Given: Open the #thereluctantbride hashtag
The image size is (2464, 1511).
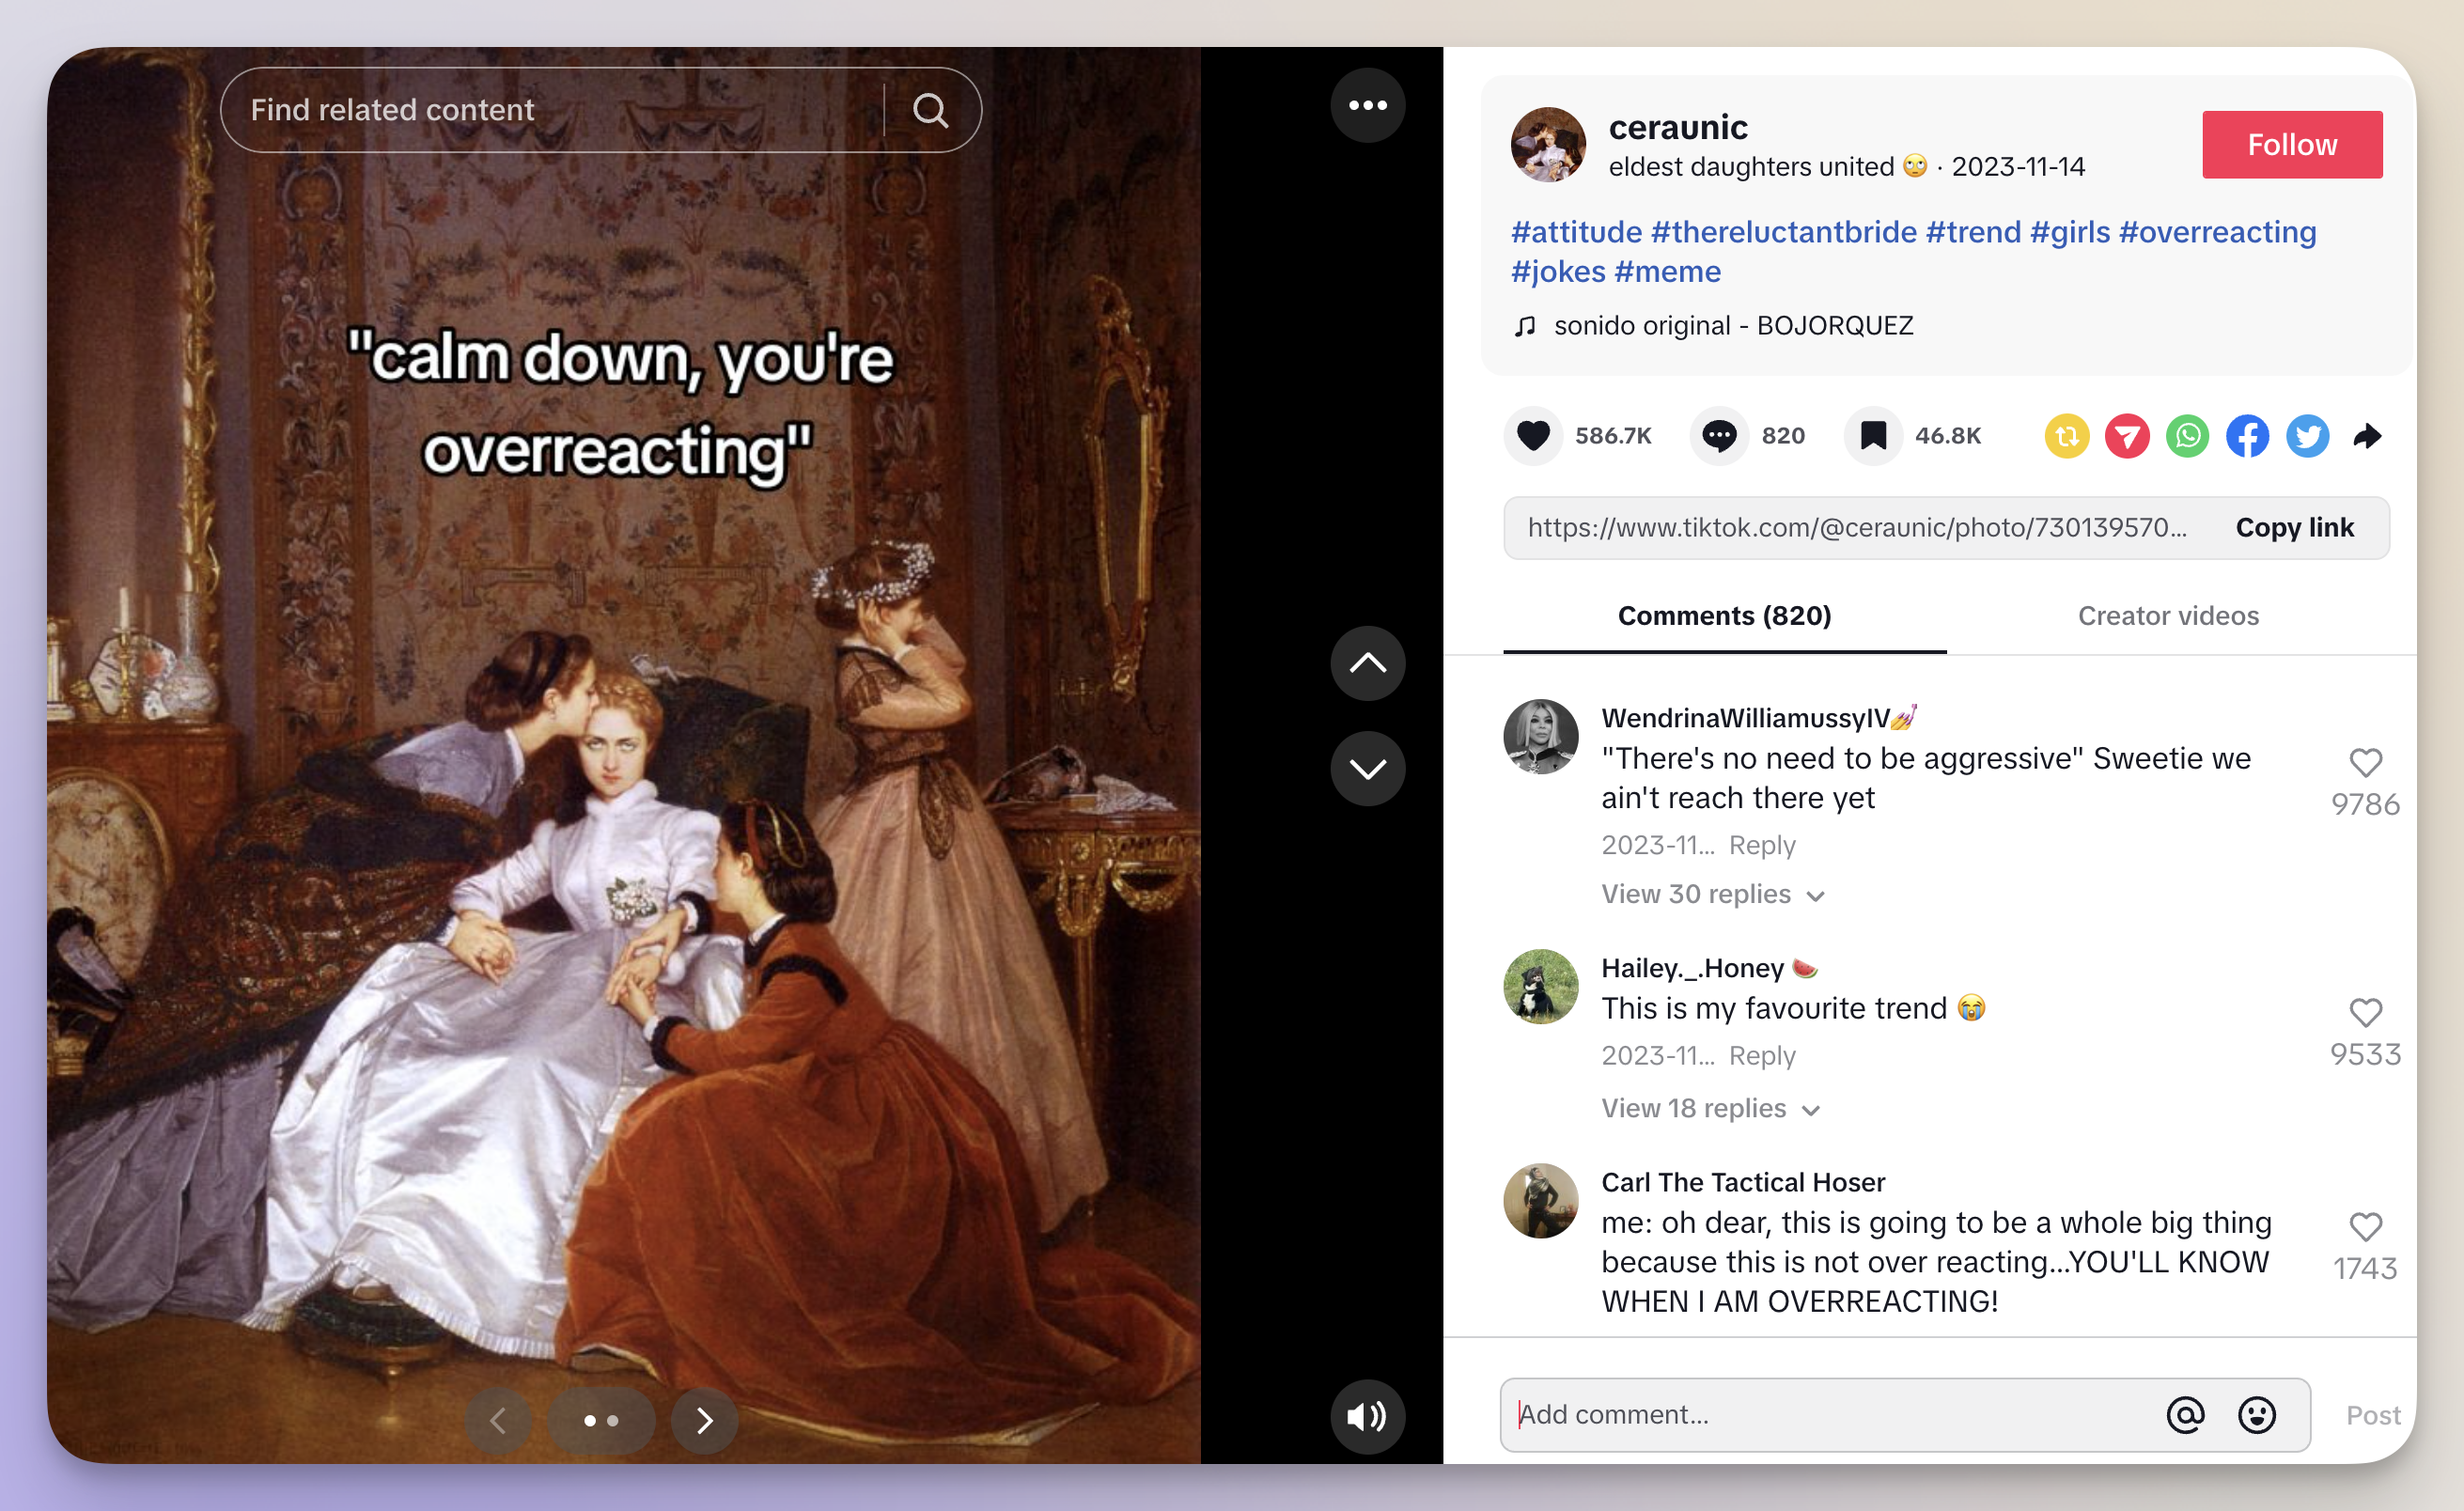Looking at the screenshot, I should (1784, 232).
